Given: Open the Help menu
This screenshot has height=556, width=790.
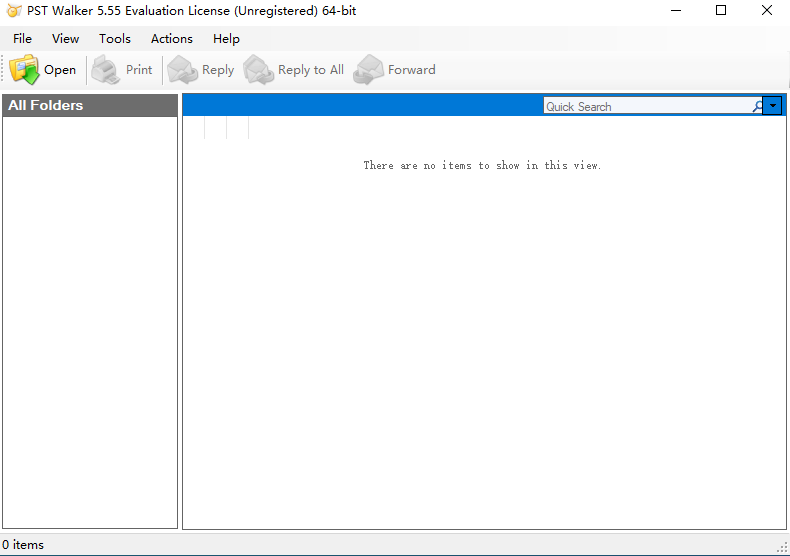Looking at the screenshot, I should [x=226, y=39].
